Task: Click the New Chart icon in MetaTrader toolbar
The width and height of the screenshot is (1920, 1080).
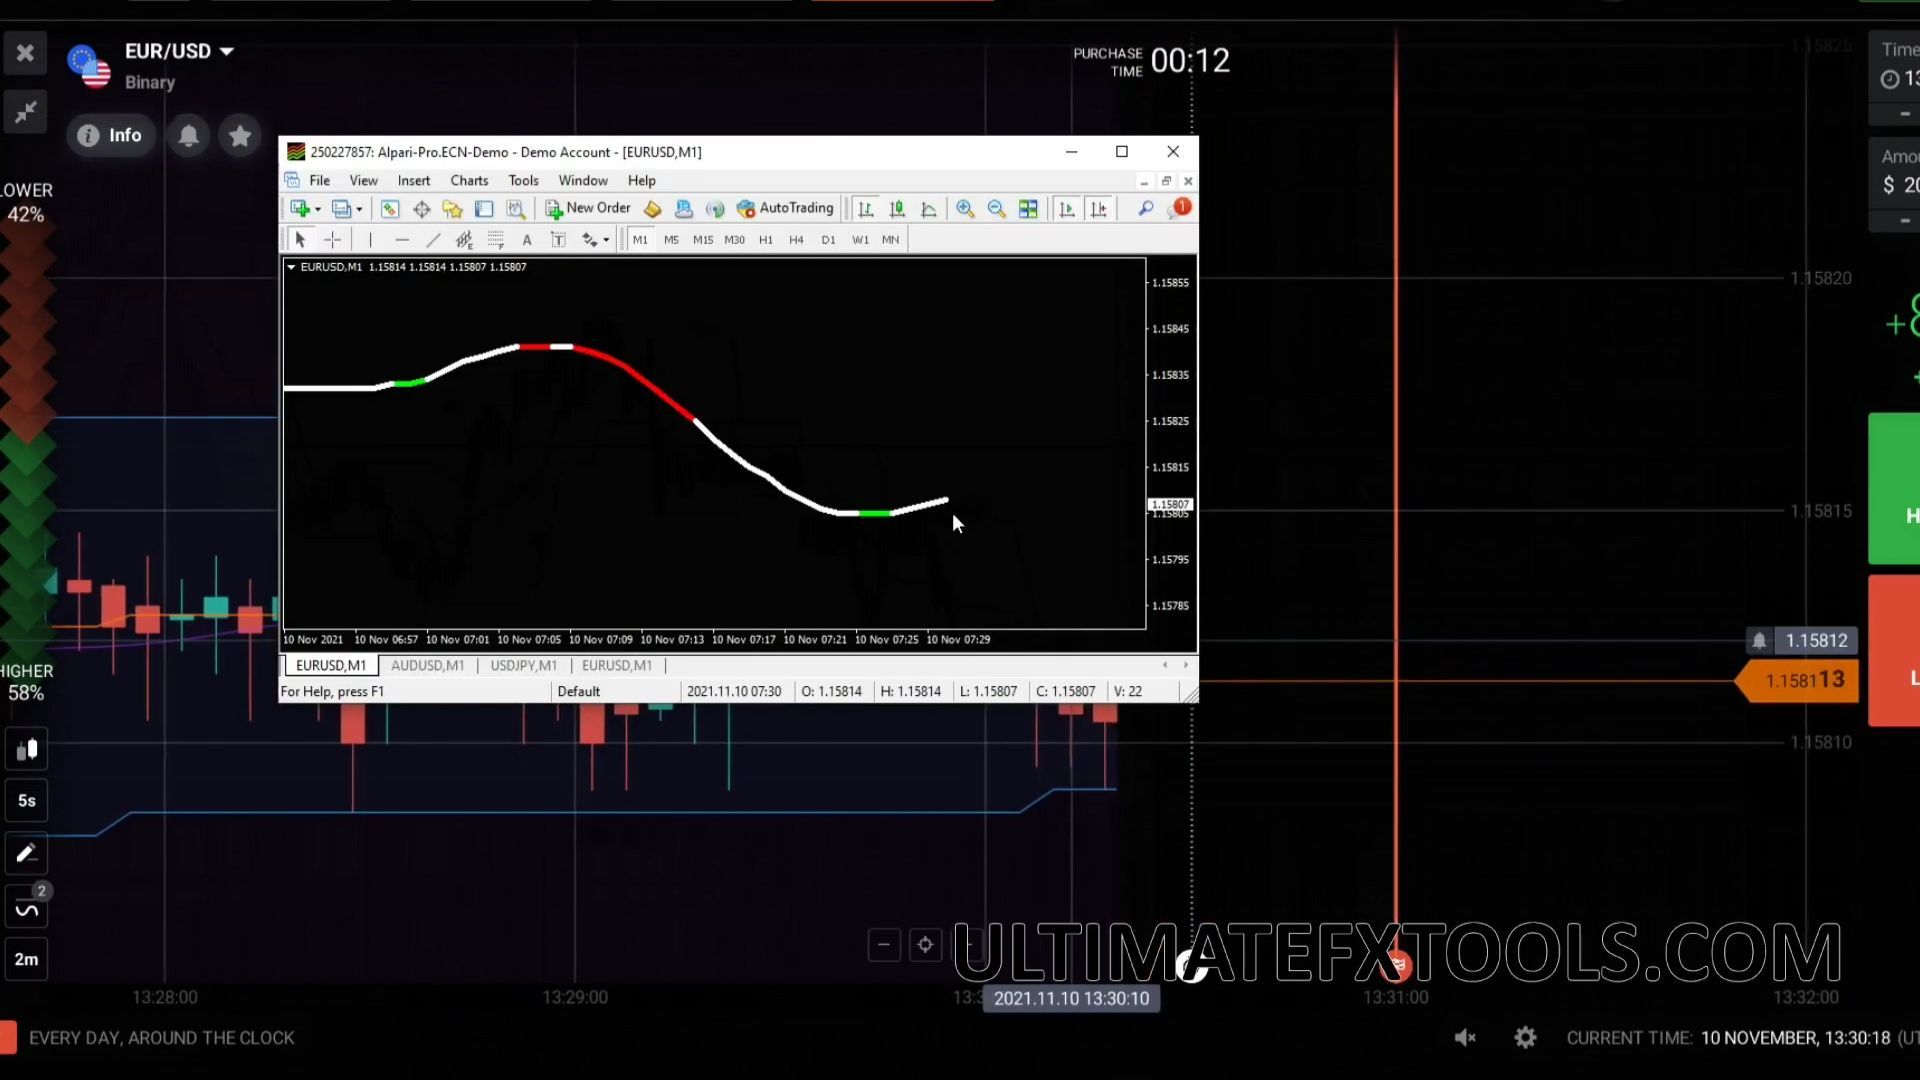Action: [300, 208]
